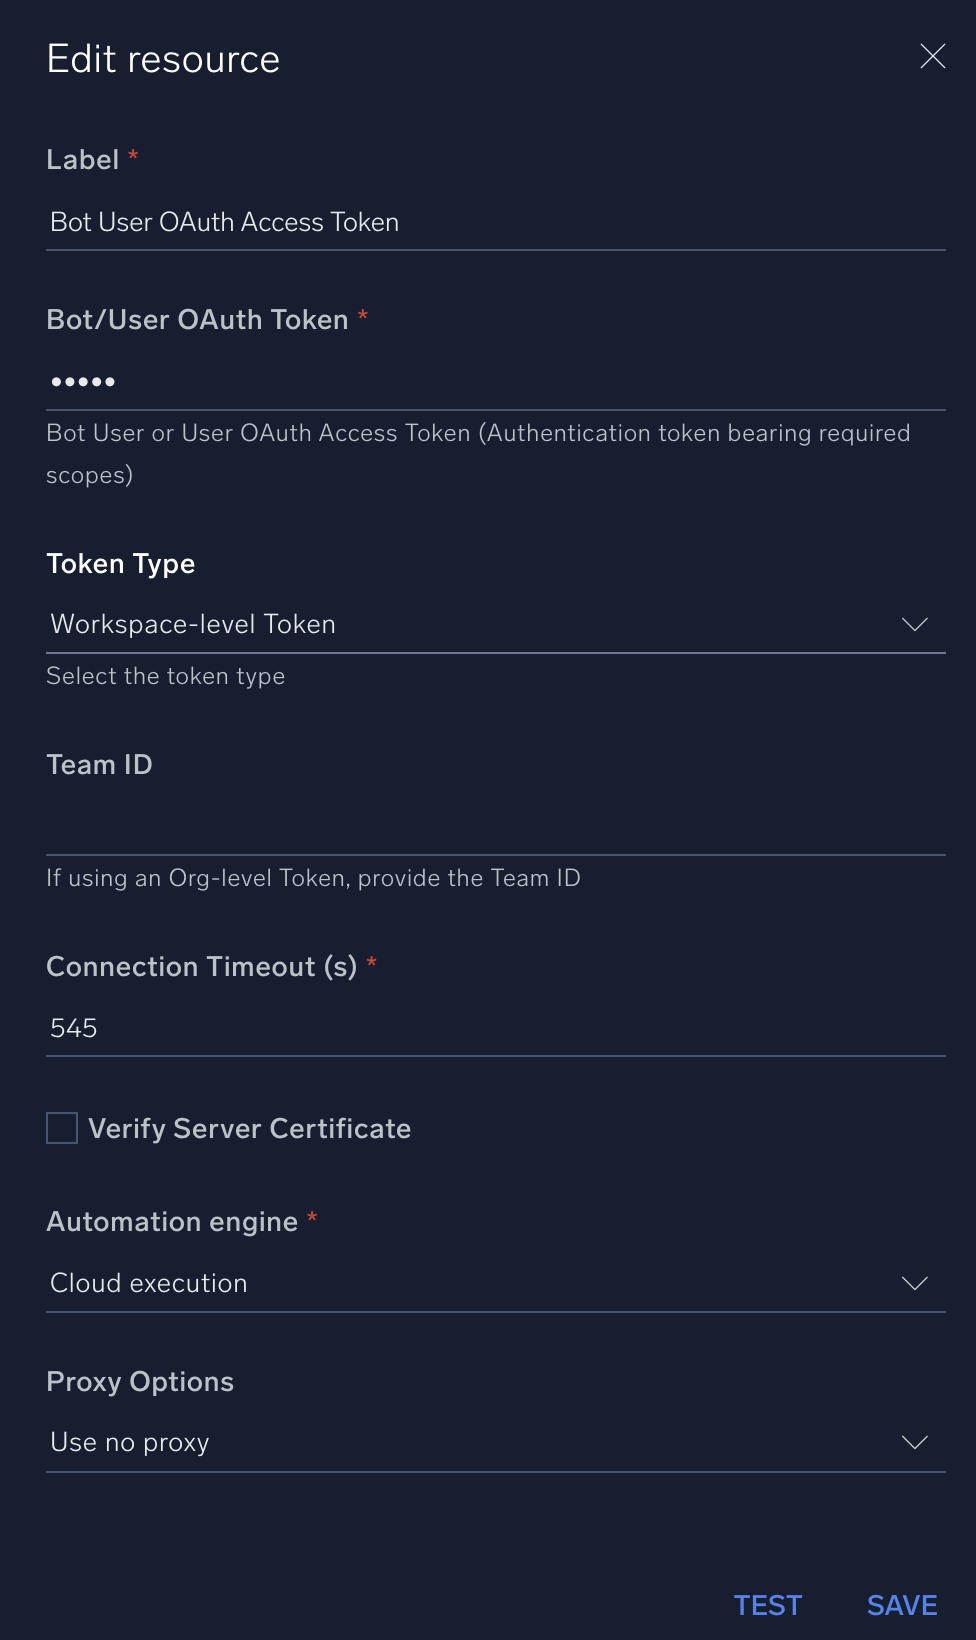
Task: Click the Automation engine chevron arrow
Action: point(914,1284)
